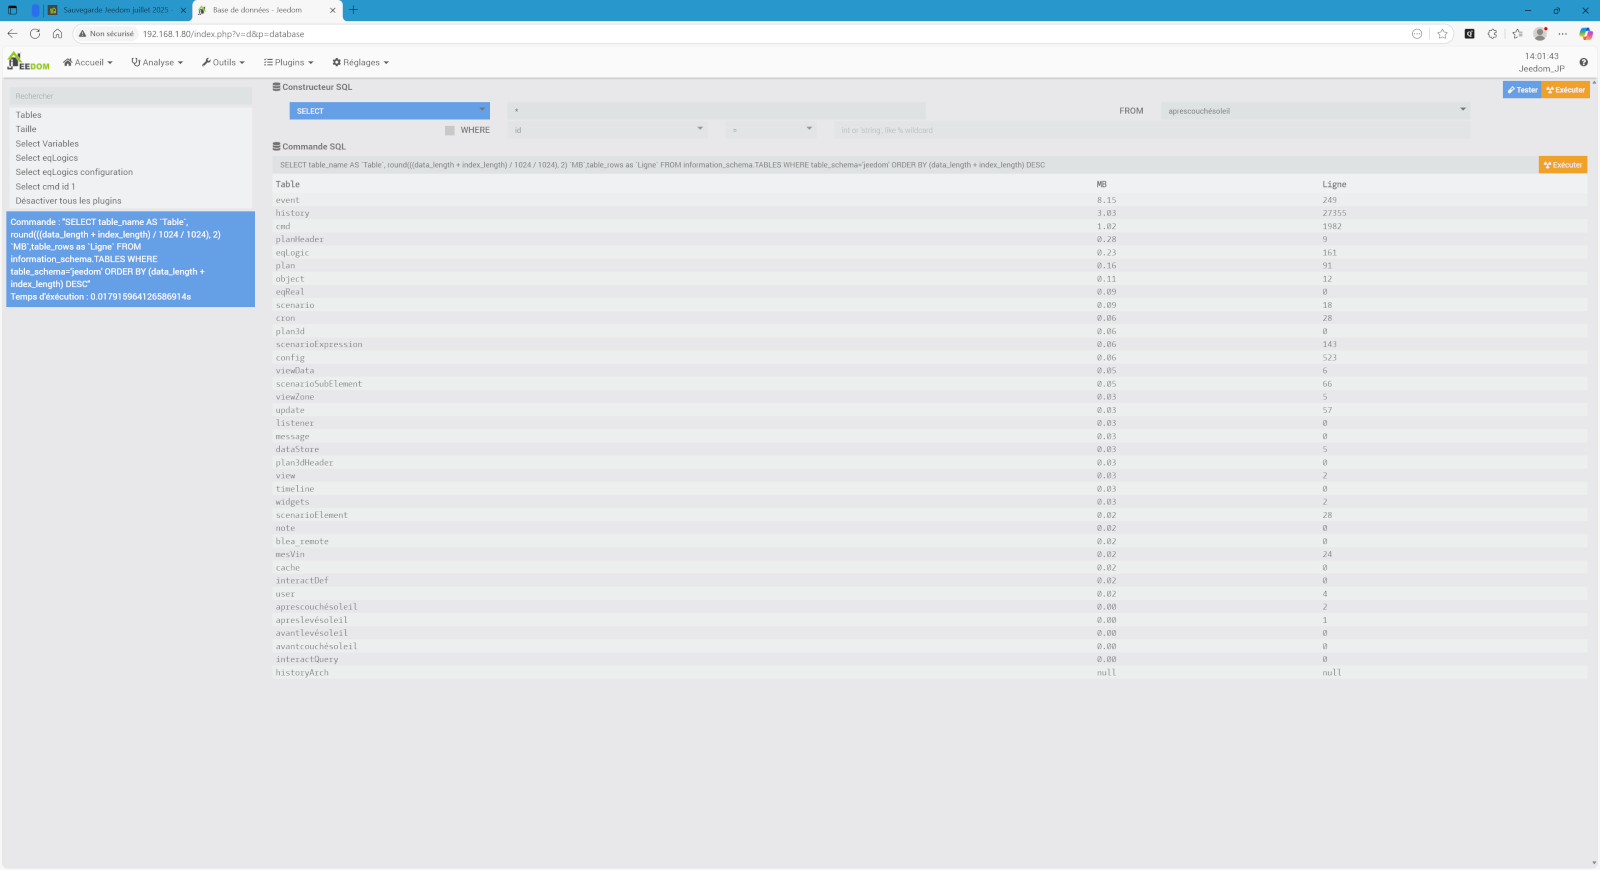
Task: Click the aprescouchésoleil row name
Action: coord(316,607)
